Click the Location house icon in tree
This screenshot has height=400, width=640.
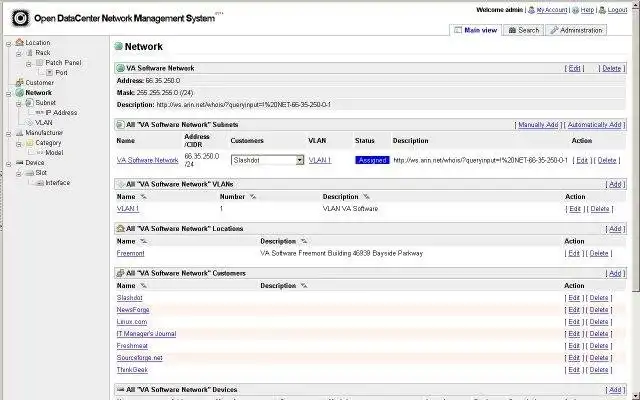click(x=19, y=42)
